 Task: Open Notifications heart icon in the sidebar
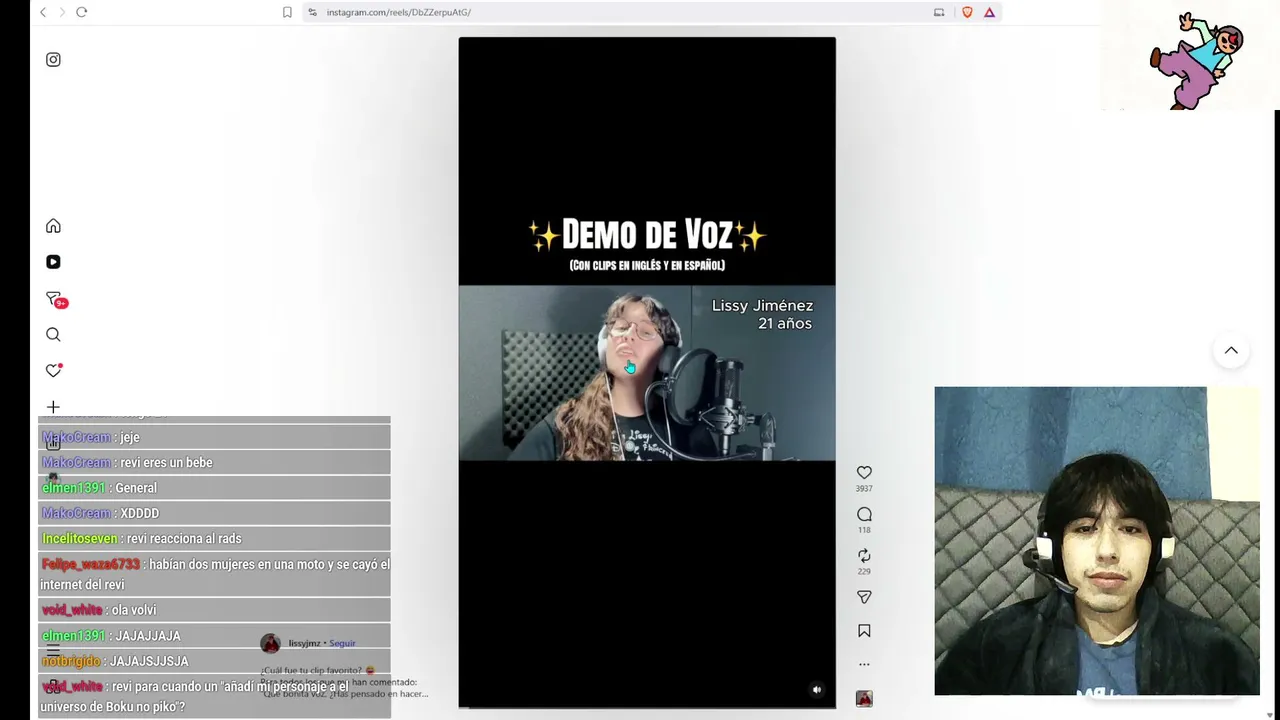[53, 371]
